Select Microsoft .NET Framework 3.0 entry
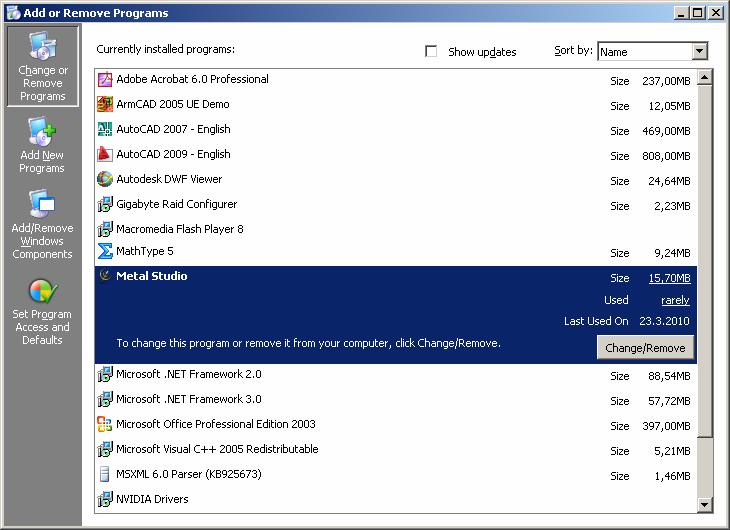Screen dimensions: 730x530 [396, 400]
